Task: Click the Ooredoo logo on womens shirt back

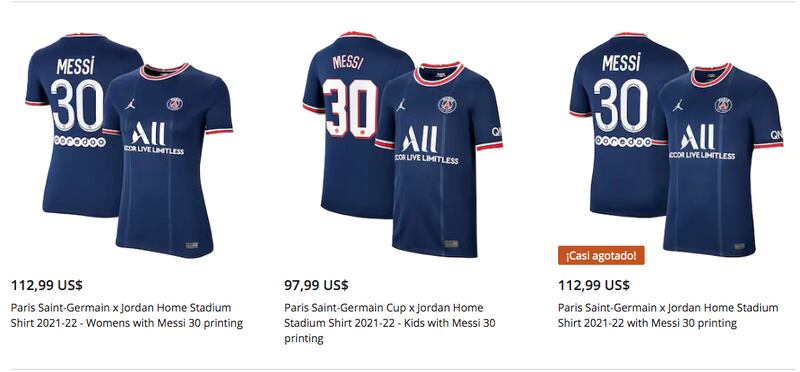Action: [x=80, y=141]
